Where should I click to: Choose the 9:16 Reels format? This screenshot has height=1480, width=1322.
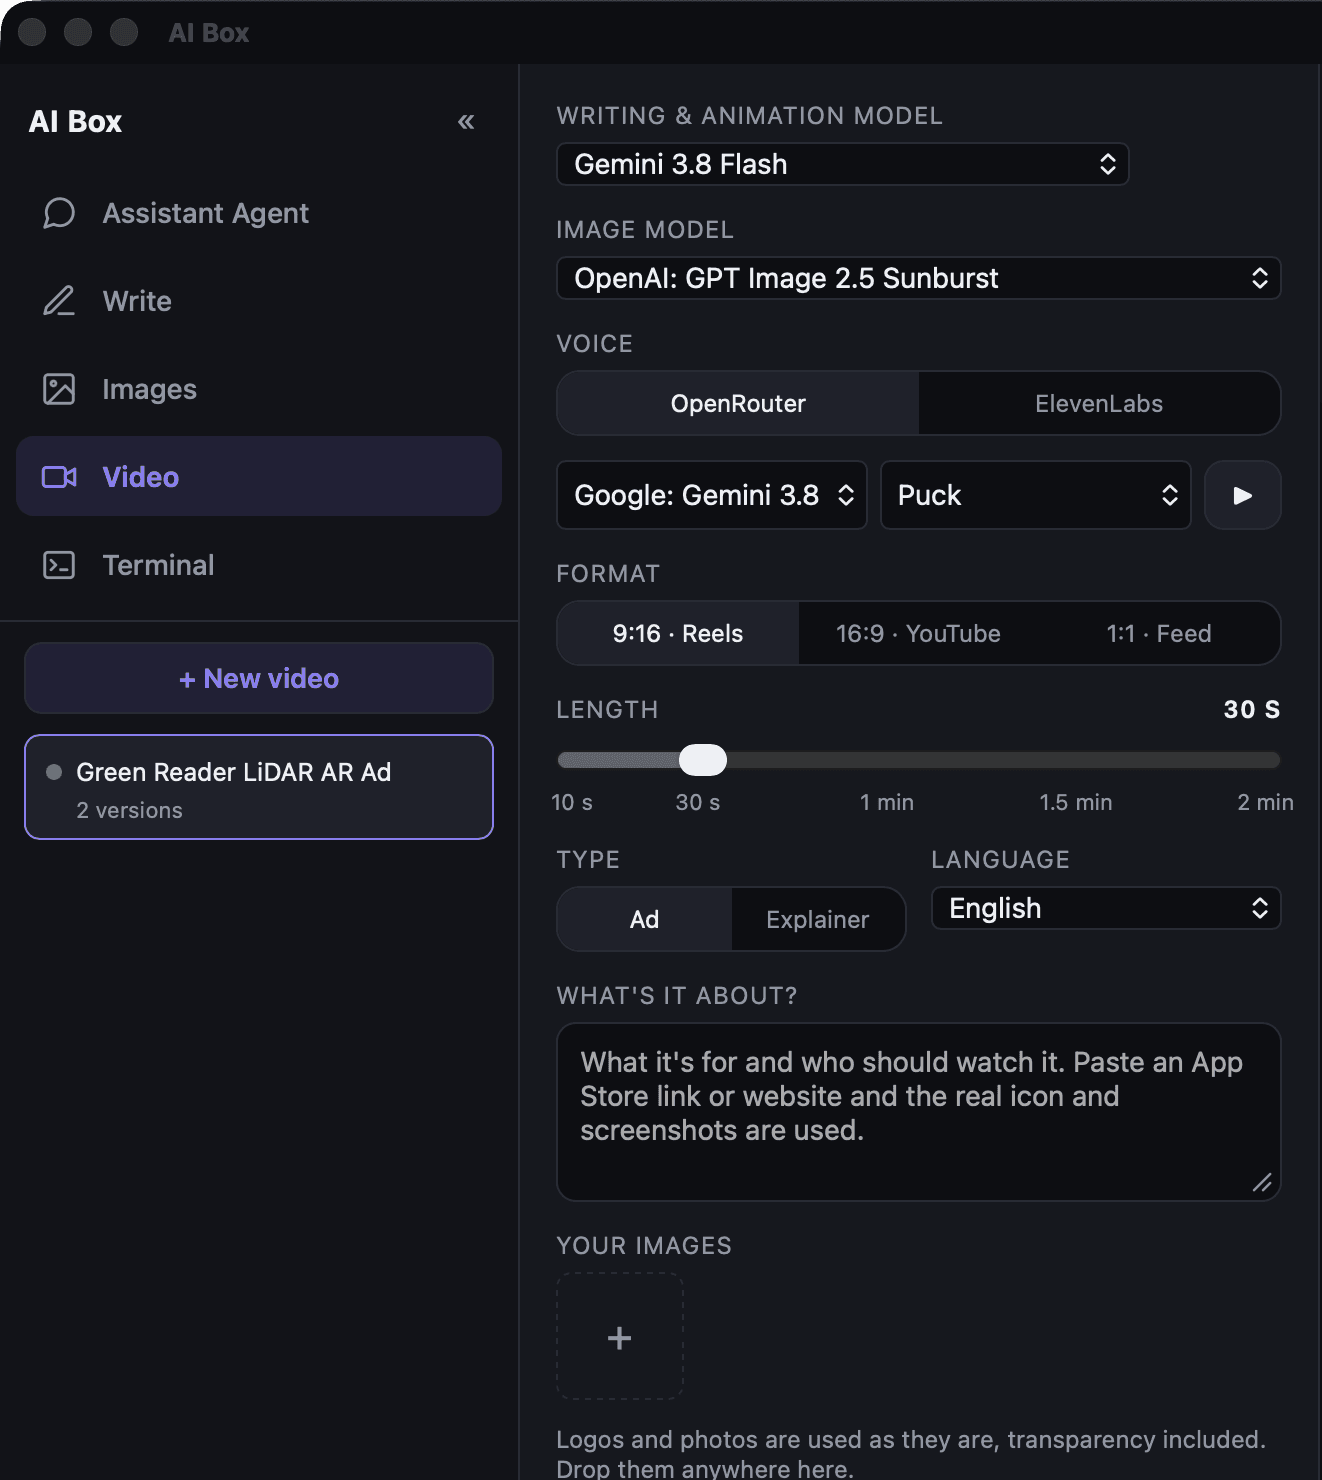678,633
